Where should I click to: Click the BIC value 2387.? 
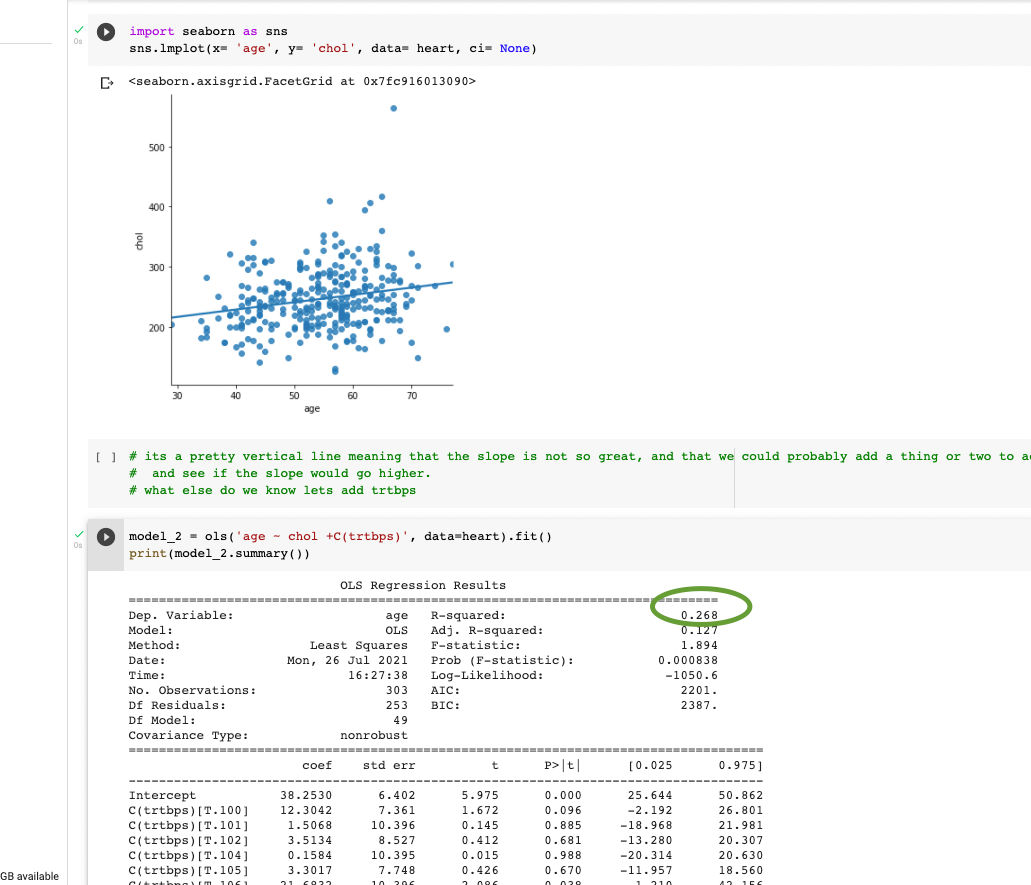tap(699, 706)
